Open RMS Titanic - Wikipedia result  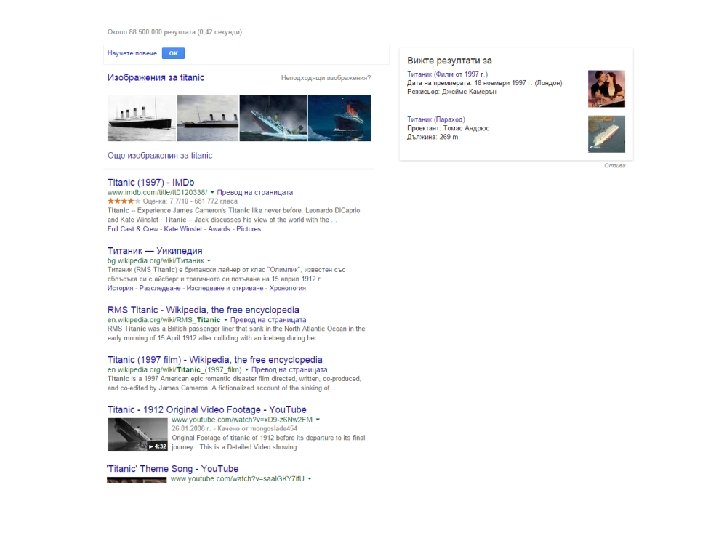(203, 310)
